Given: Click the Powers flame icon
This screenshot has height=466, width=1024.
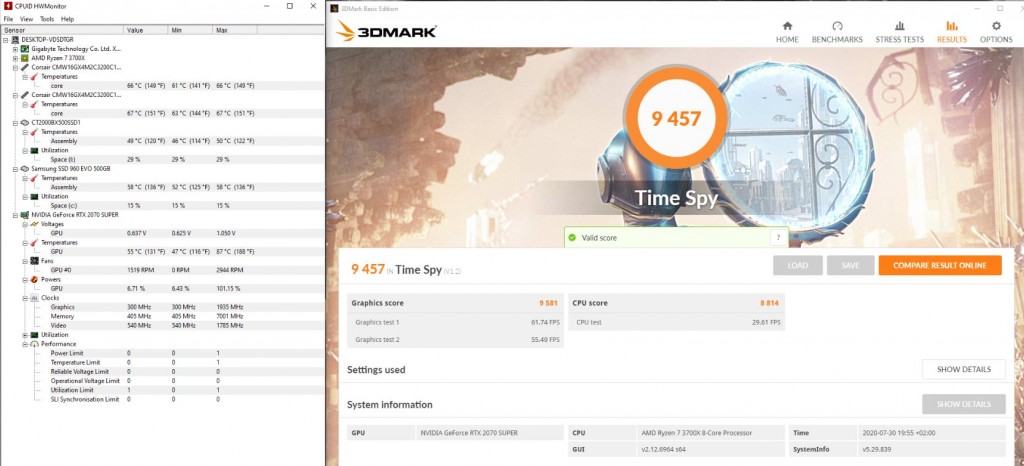Looking at the screenshot, I should [x=34, y=279].
